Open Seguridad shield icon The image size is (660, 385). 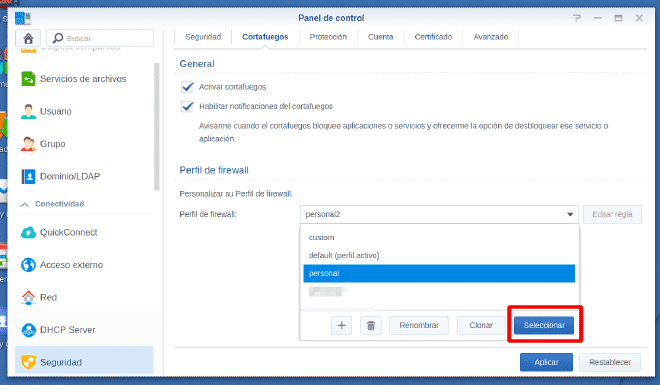coord(28,362)
